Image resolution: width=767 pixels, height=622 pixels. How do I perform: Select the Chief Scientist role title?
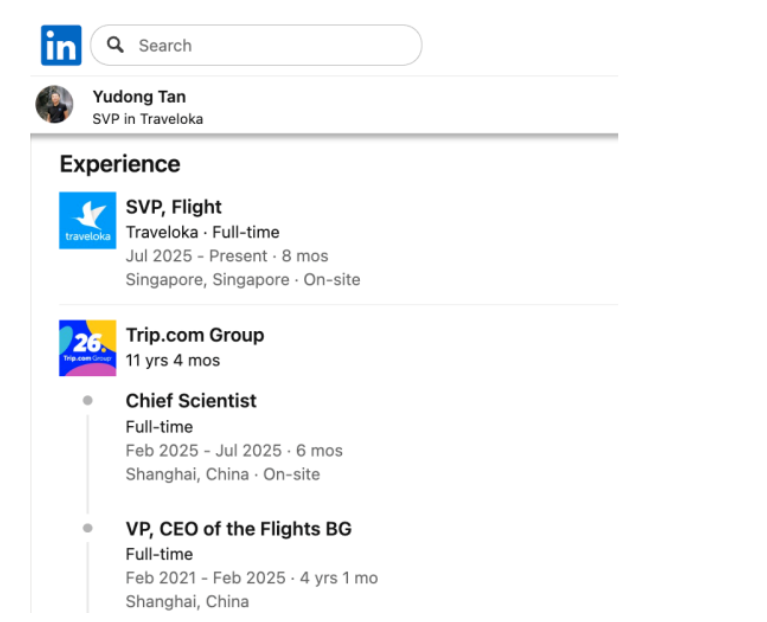[x=191, y=401]
